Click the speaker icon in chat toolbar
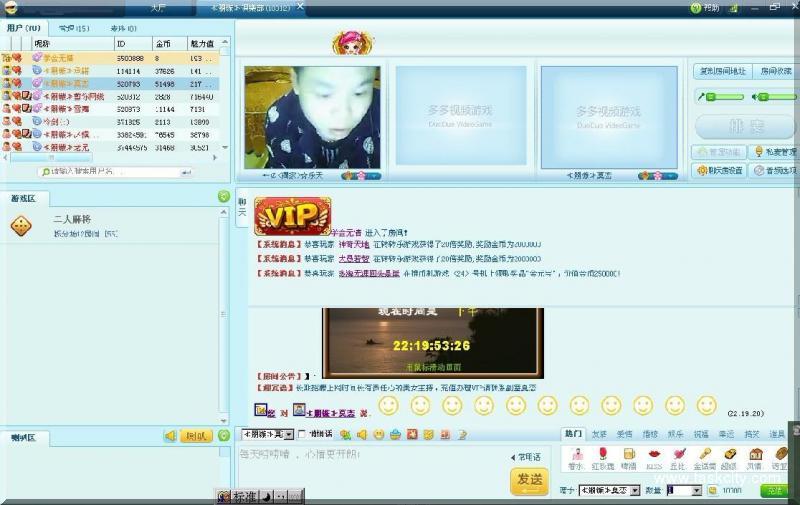The height and width of the screenshot is (505, 800). pos(361,434)
